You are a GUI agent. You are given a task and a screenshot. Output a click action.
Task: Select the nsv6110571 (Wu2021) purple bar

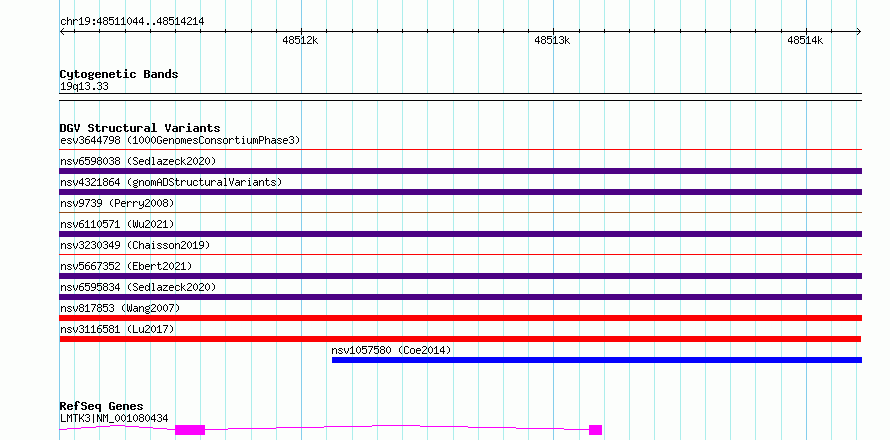click(461, 234)
